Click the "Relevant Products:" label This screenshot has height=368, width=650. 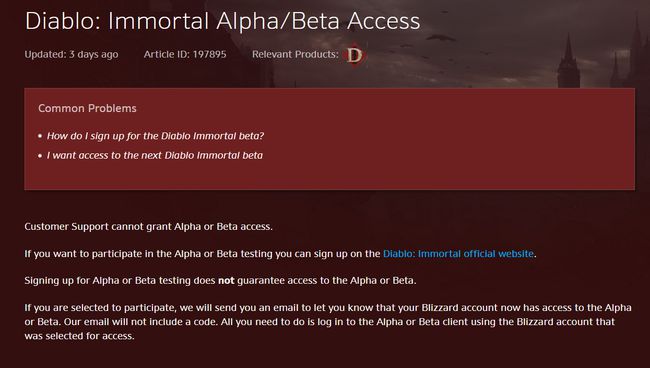[x=295, y=54]
